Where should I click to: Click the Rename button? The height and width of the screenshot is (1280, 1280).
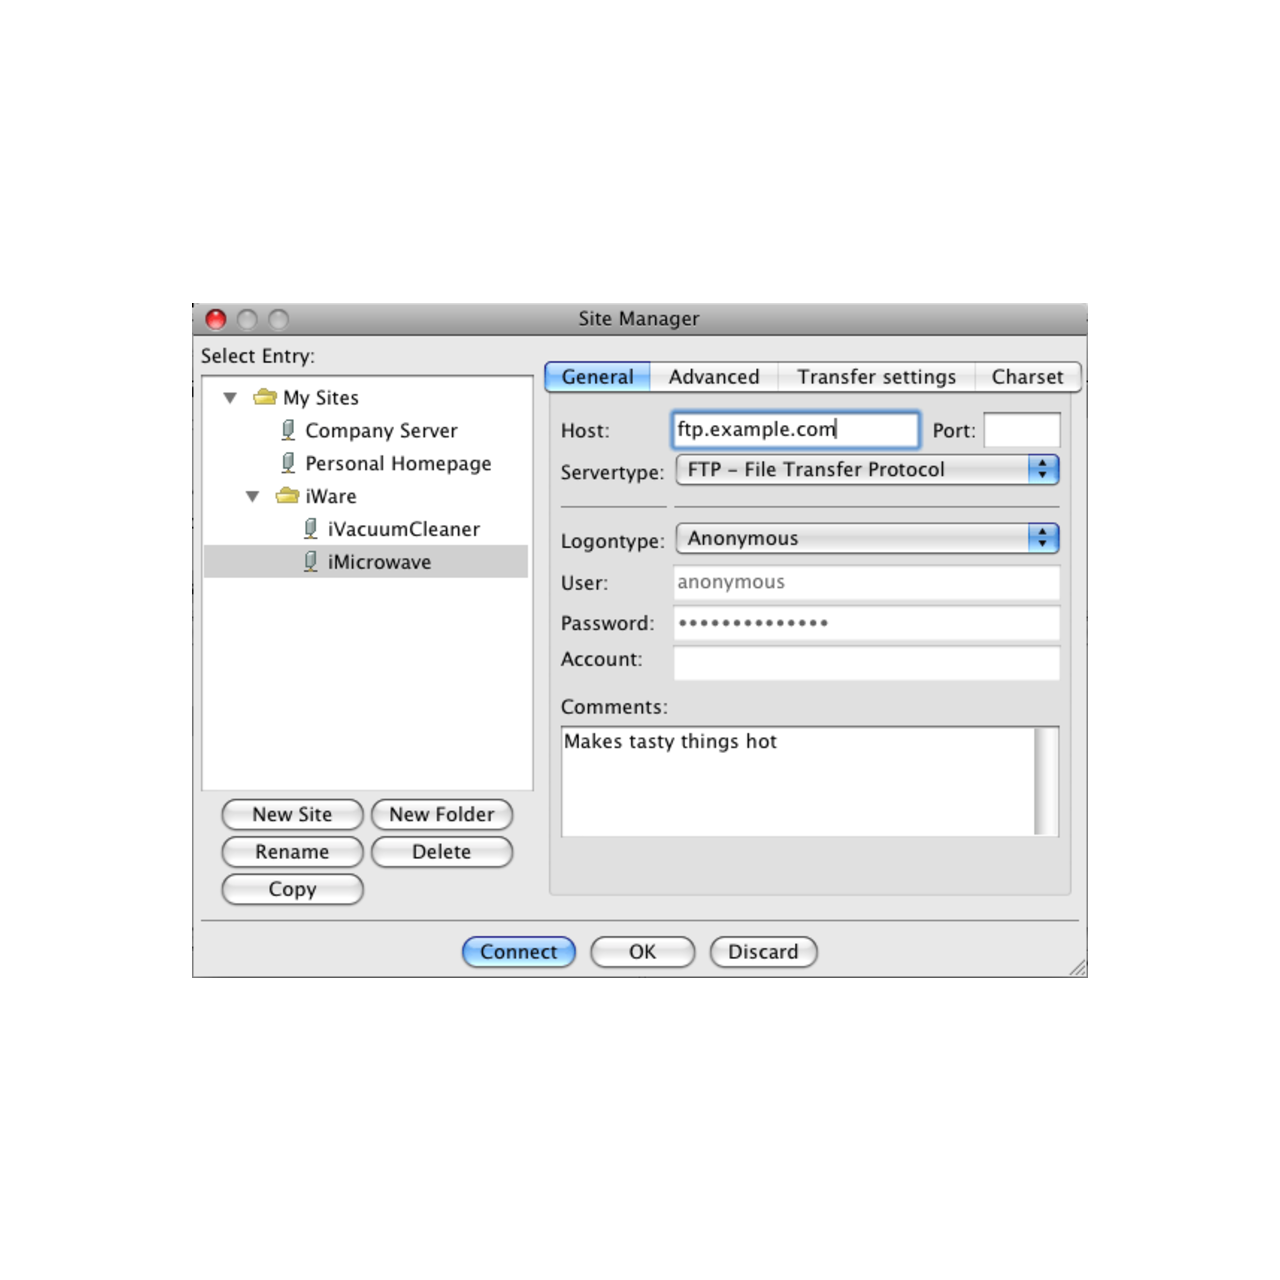click(x=292, y=851)
